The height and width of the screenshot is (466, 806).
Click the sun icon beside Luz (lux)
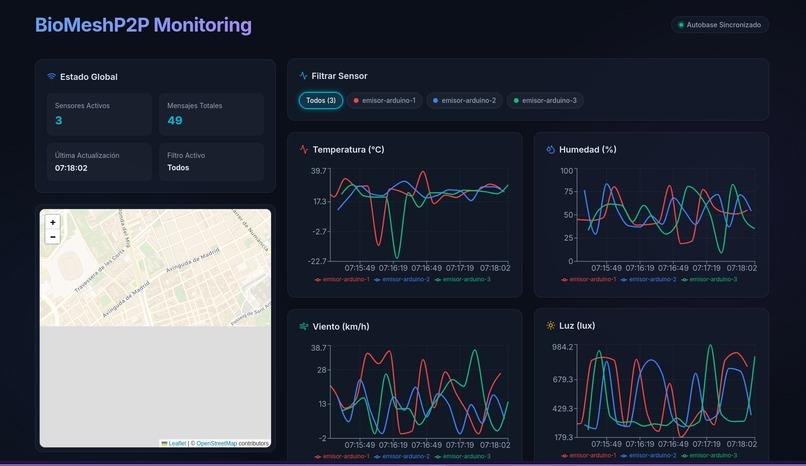(551, 326)
